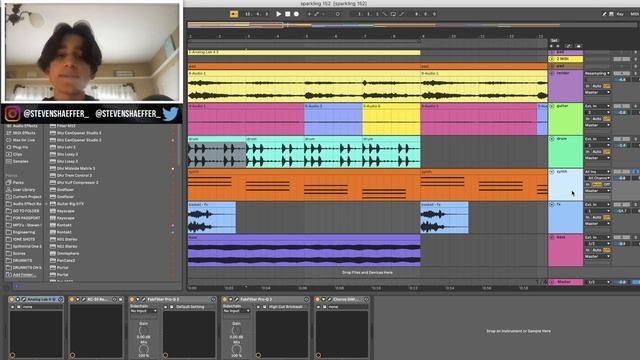Fold the 'drum' track with its triangle
Image resolution: width=640 pixels, height=360 pixels.
click(552, 139)
